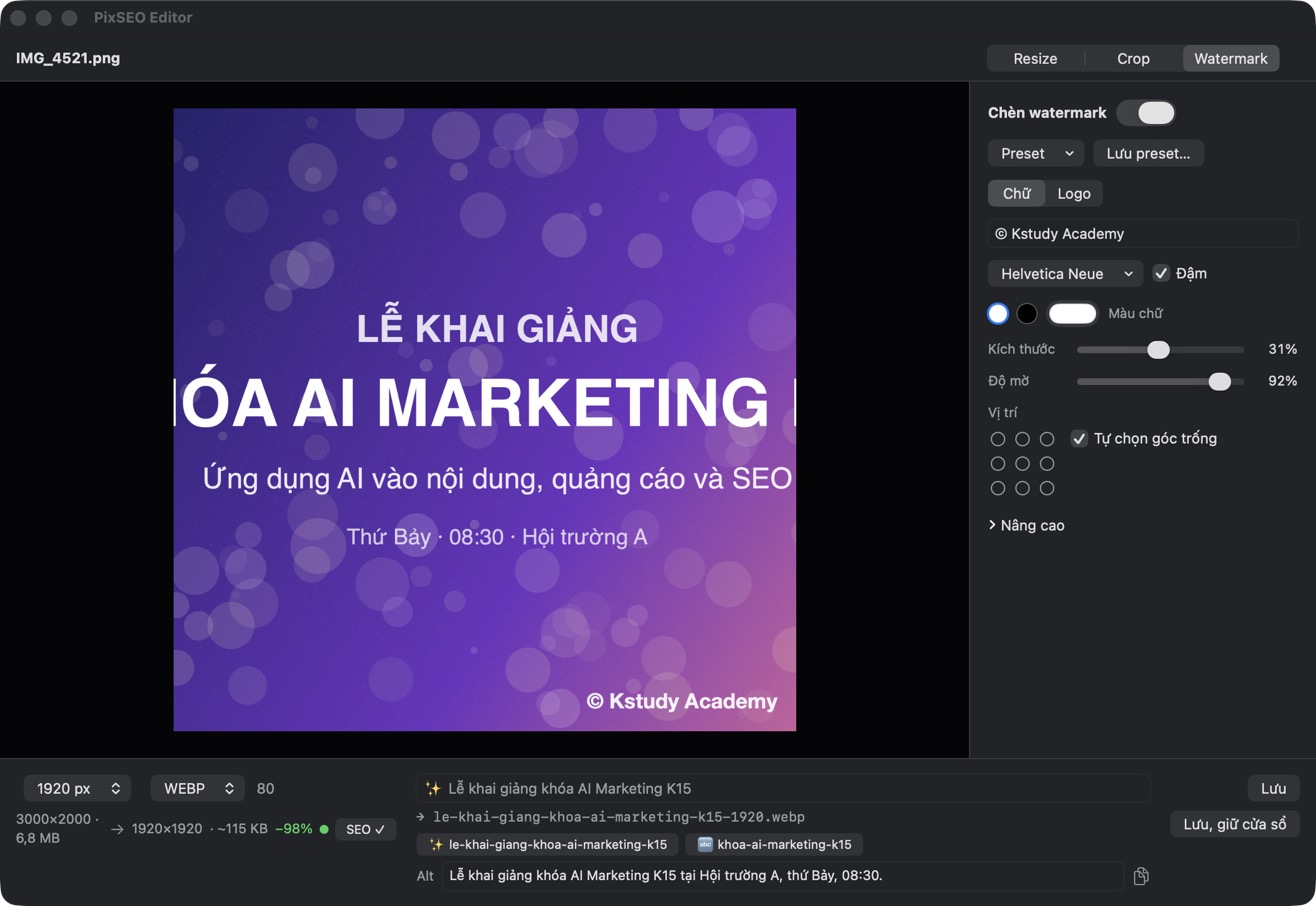Click into the Alt text field

(783, 876)
